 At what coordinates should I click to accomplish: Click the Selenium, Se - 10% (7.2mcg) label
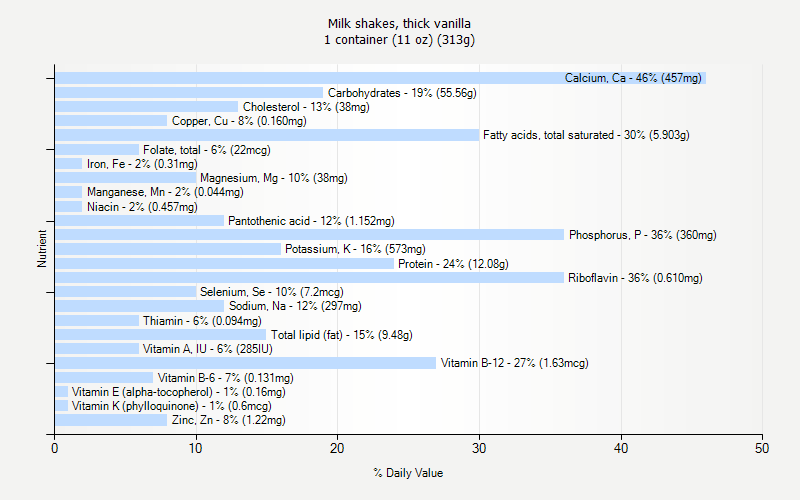point(272,292)
